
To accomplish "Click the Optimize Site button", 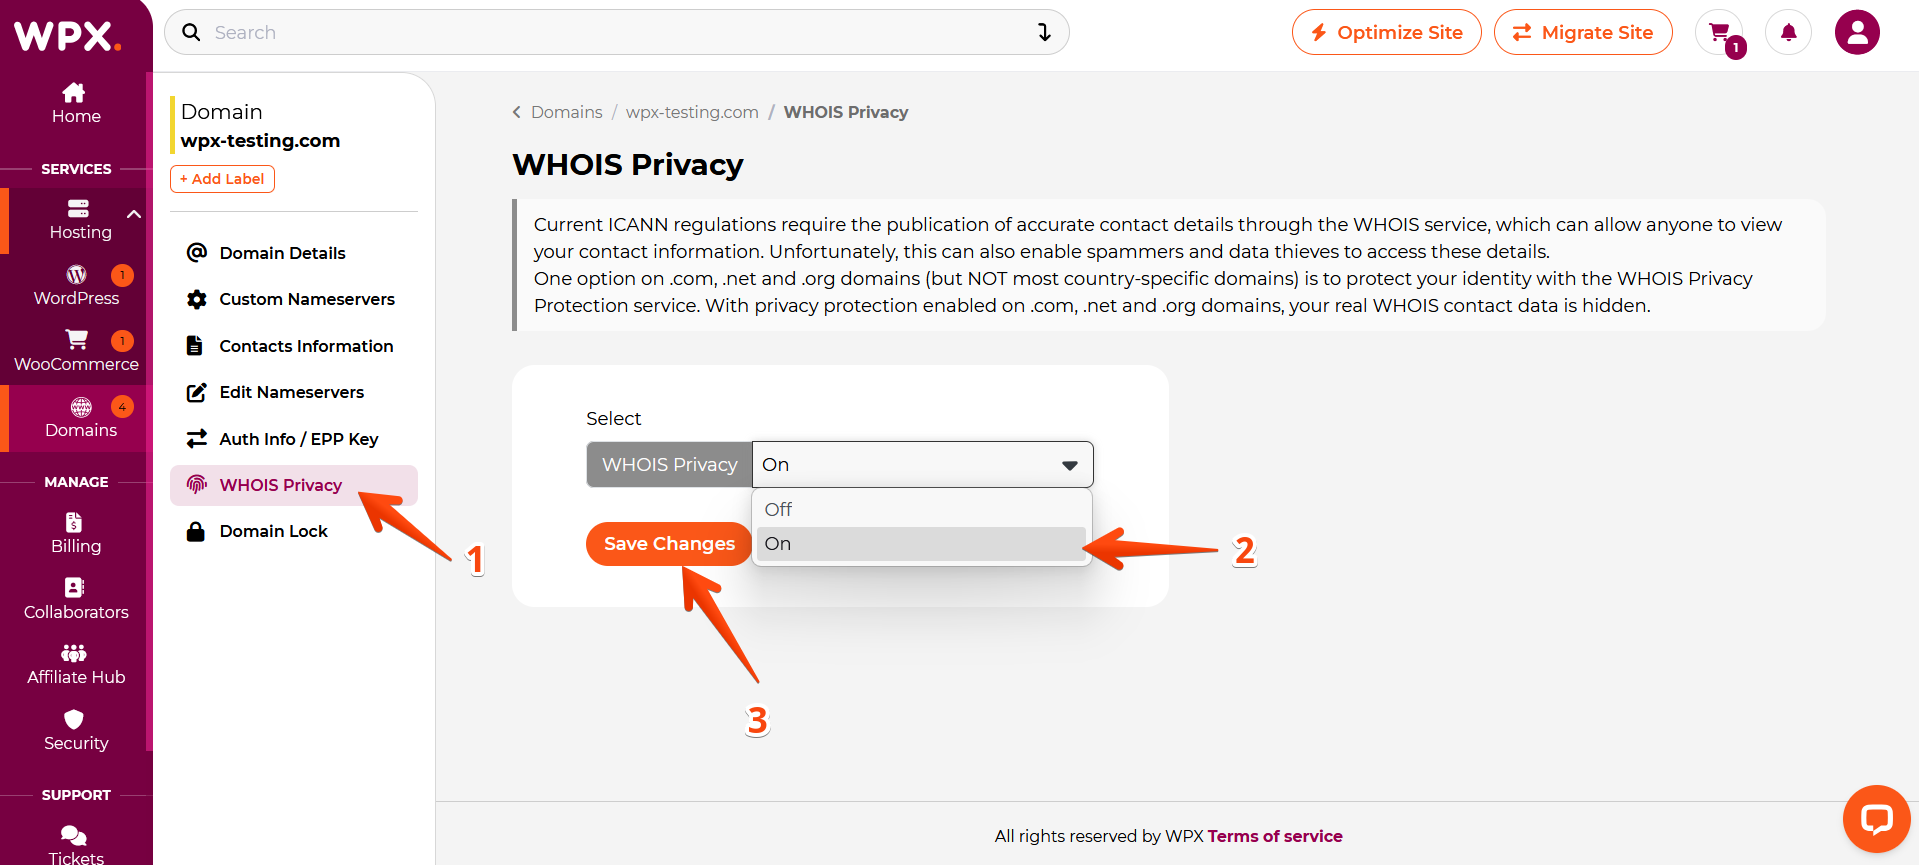I will (x=1386, y=33).
